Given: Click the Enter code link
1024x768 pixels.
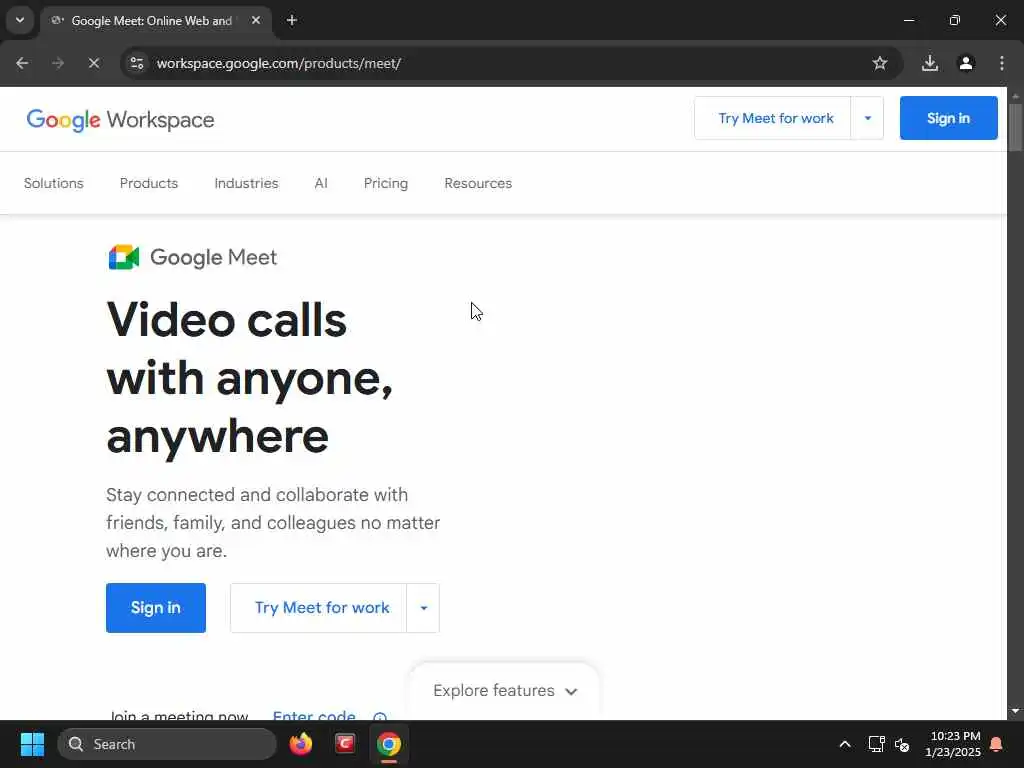Looking at the screenshot, I should (314, 714).
